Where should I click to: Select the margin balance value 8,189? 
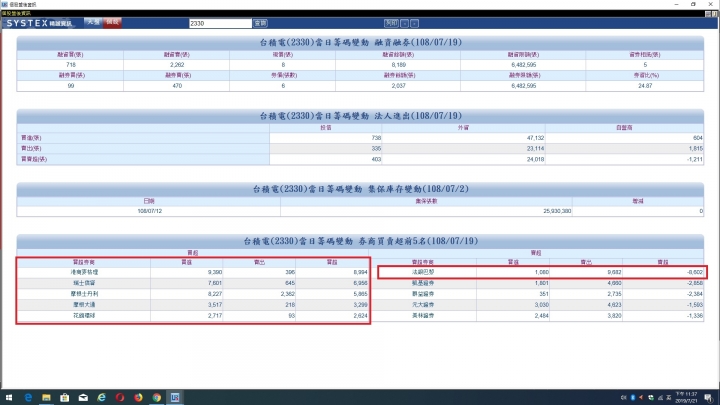pos(399,65)
